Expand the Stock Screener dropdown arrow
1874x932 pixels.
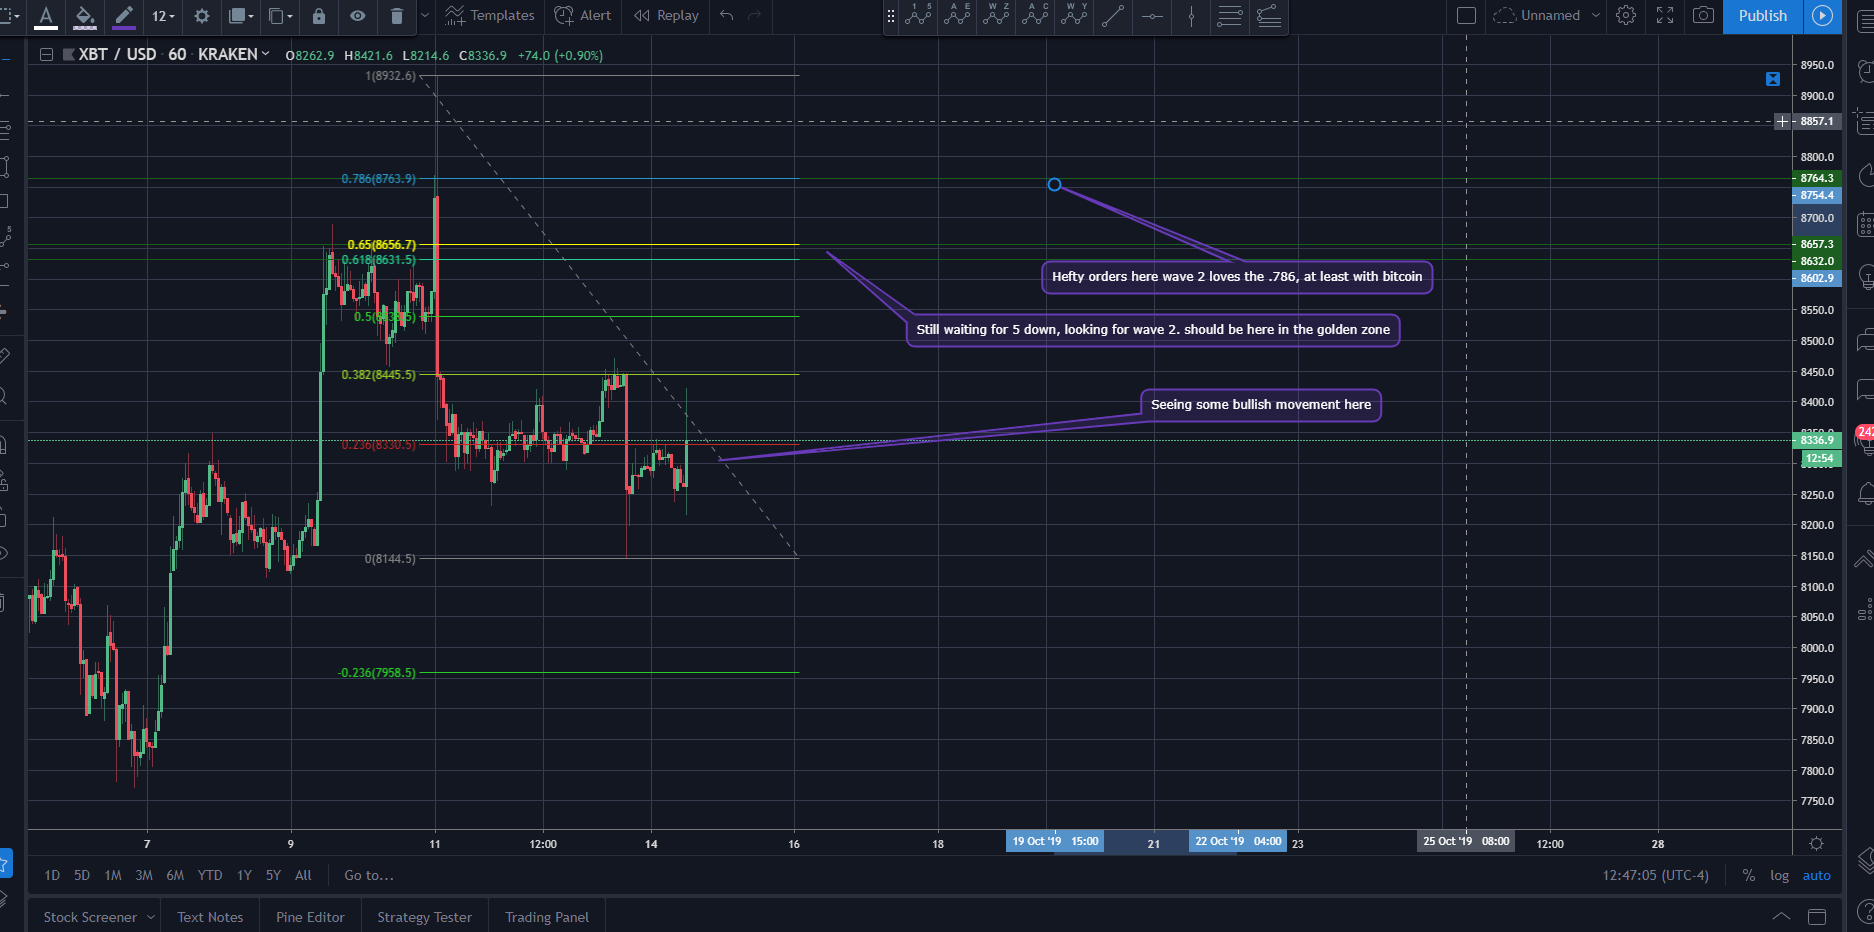pos(151,917)
